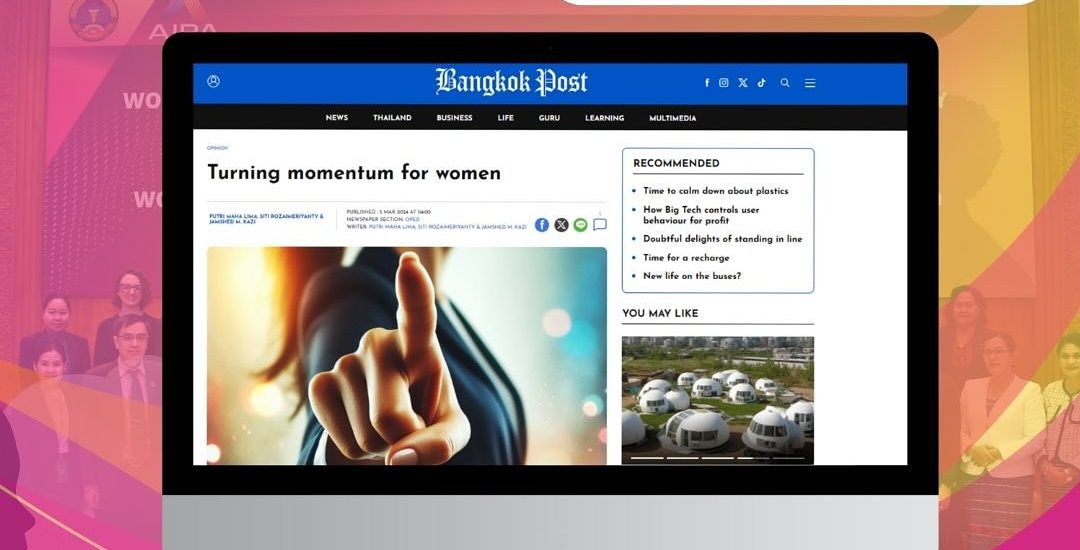The height and width of the screenshot is (550, 1080).
Task: Open the GURU menu
Action: (x=549, y=118)
